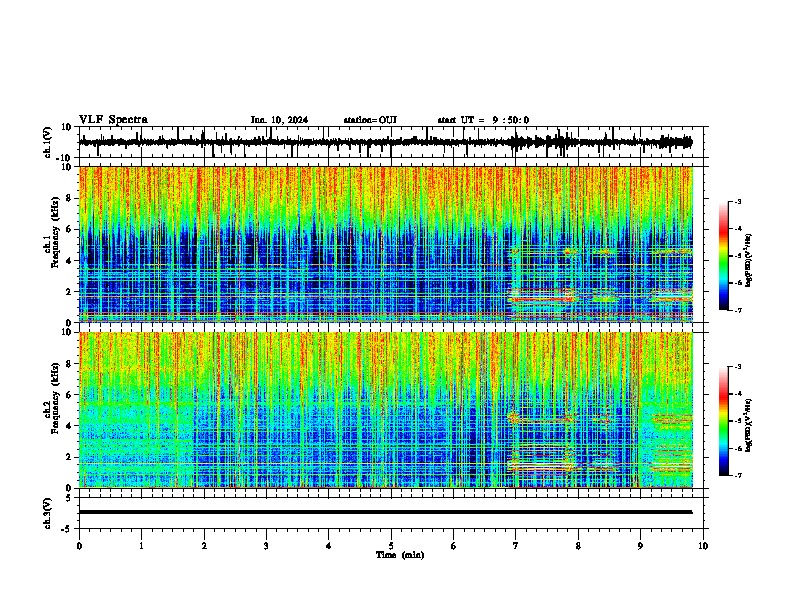Click the "2" kHz tick on ch.2 frequency axis
Viewport: 792px width, 612px height.
click(70, 457)
